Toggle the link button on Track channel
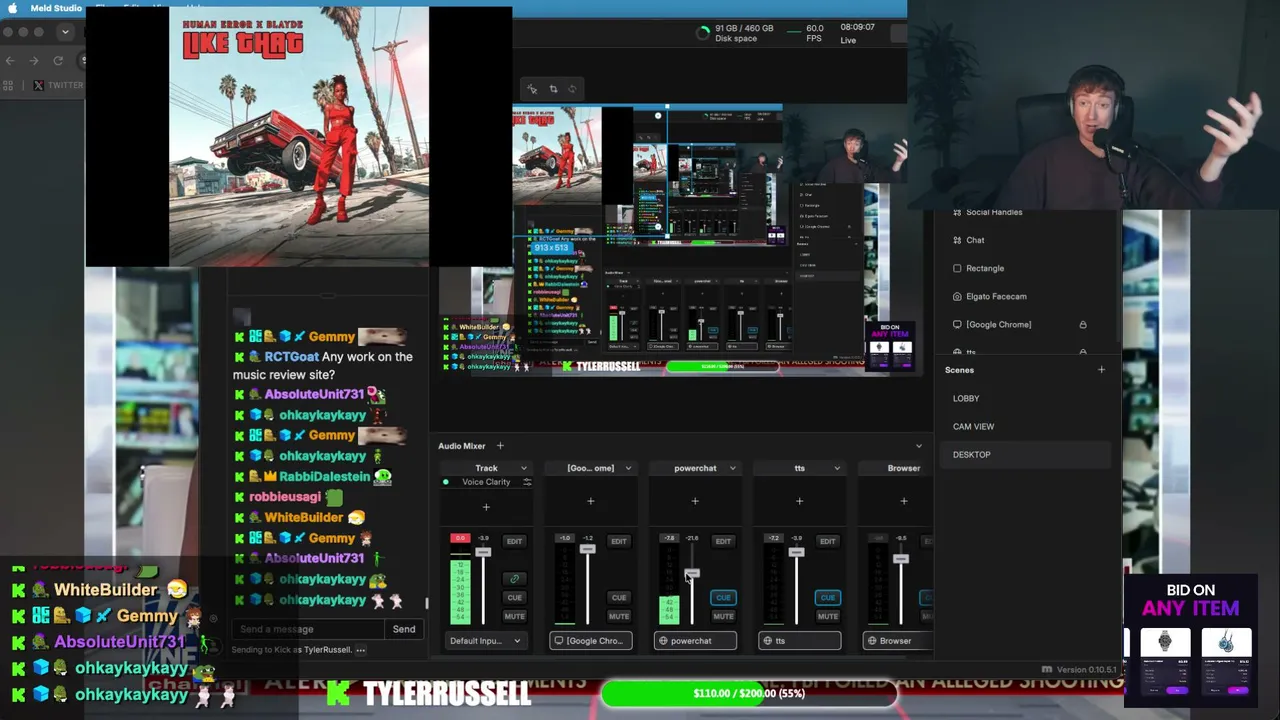The height and width of the screenshot is (720, 1280). click(514, 578)
